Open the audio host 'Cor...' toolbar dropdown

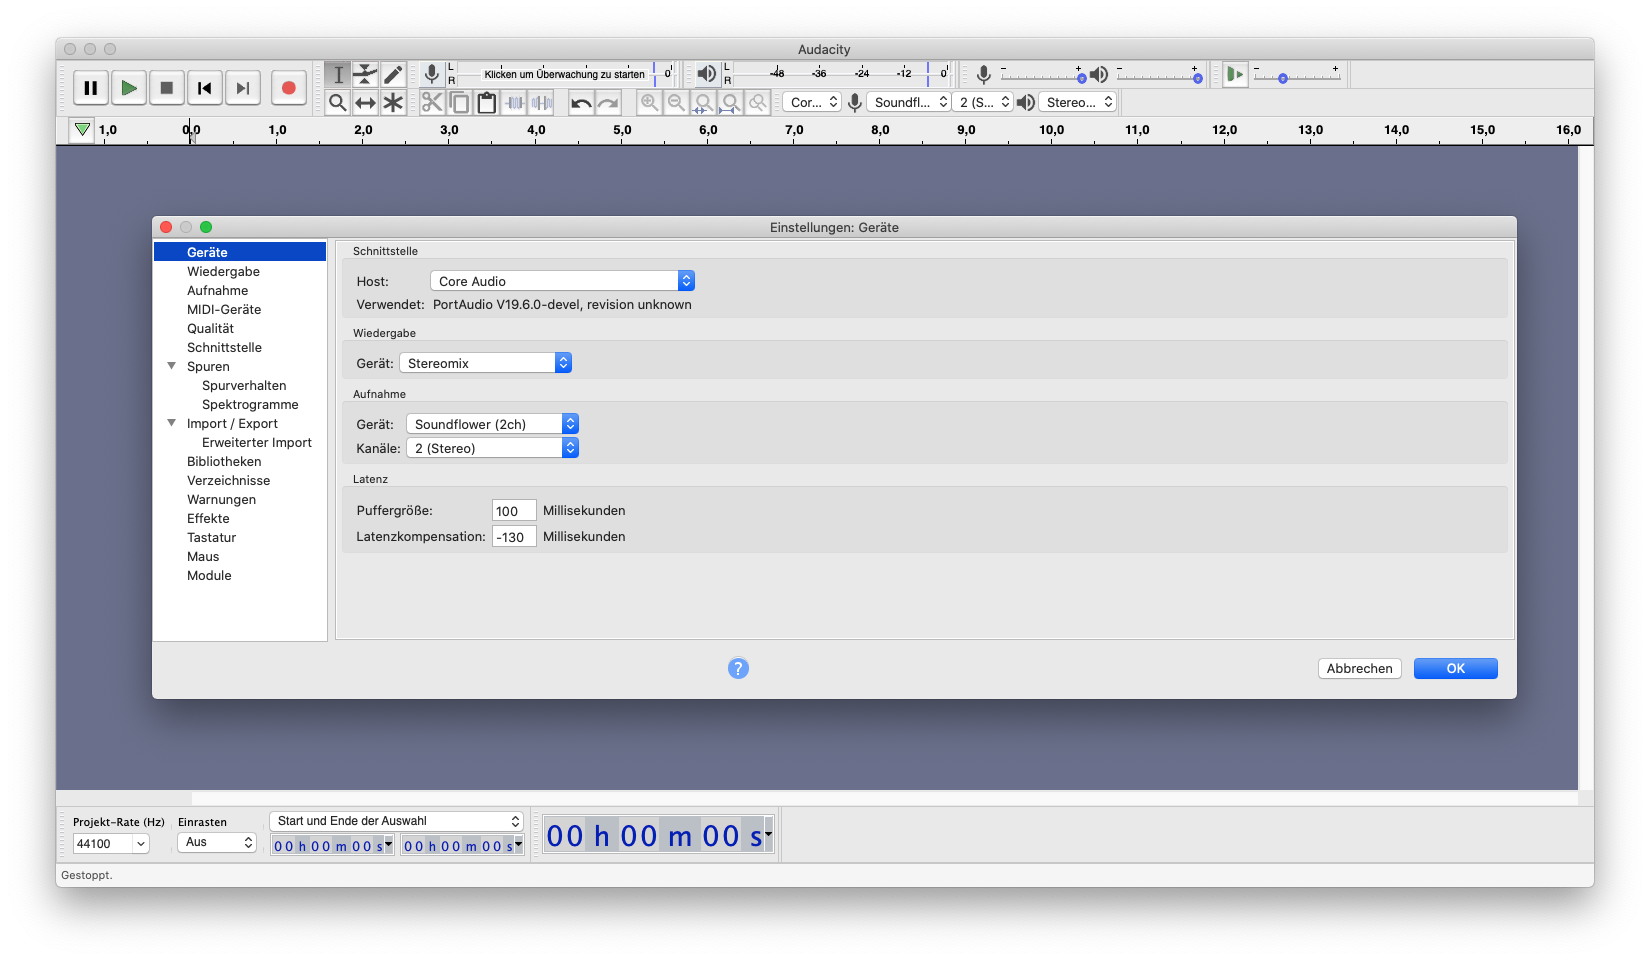[811, 102]
